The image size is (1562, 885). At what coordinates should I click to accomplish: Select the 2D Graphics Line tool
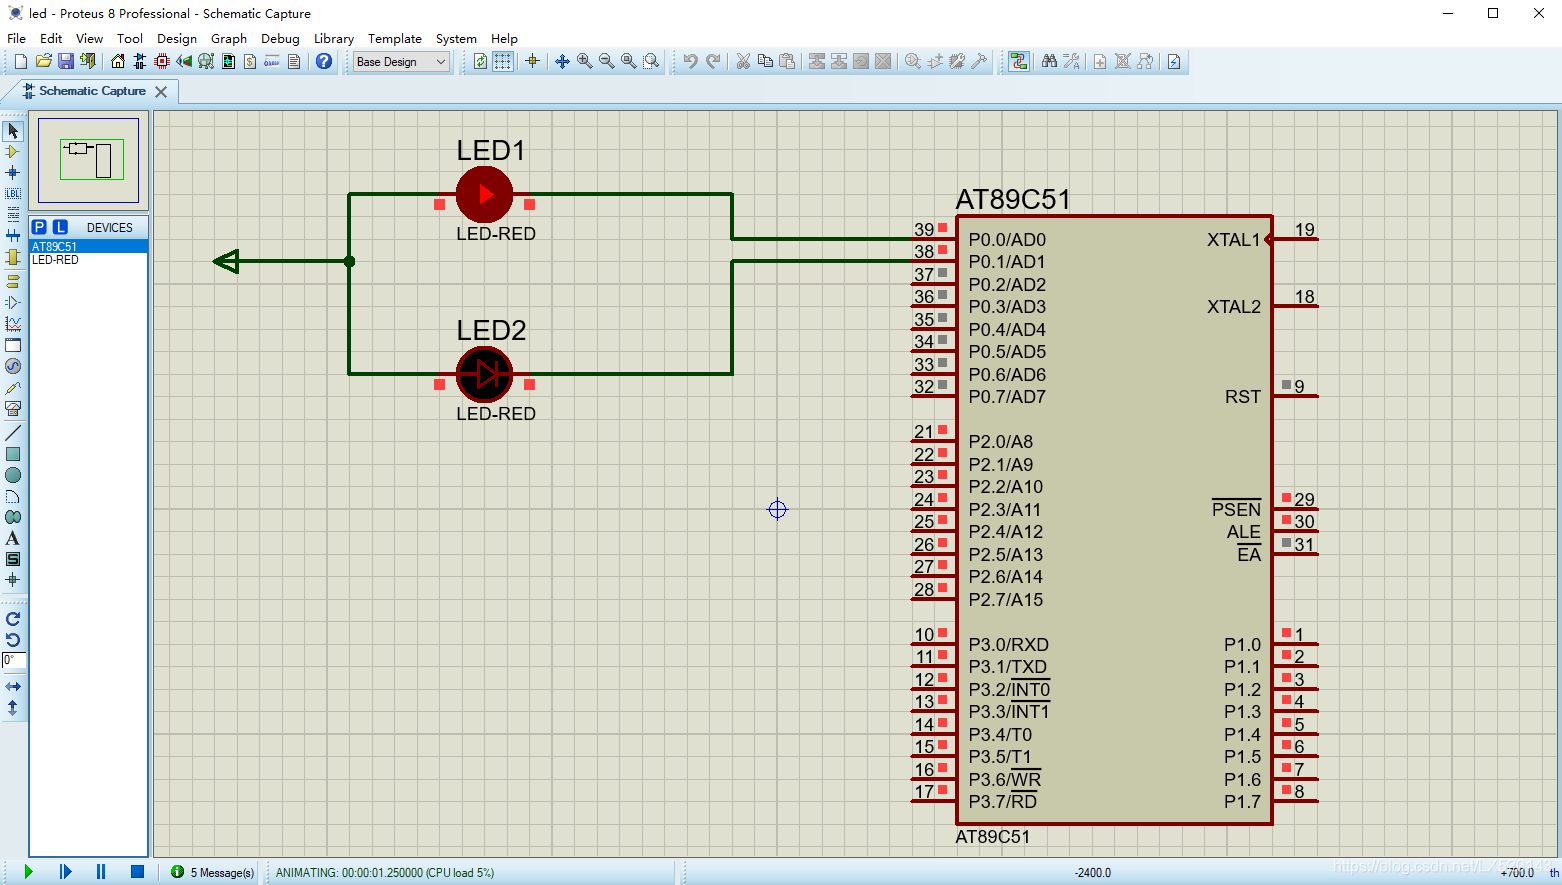click(13, 433)
